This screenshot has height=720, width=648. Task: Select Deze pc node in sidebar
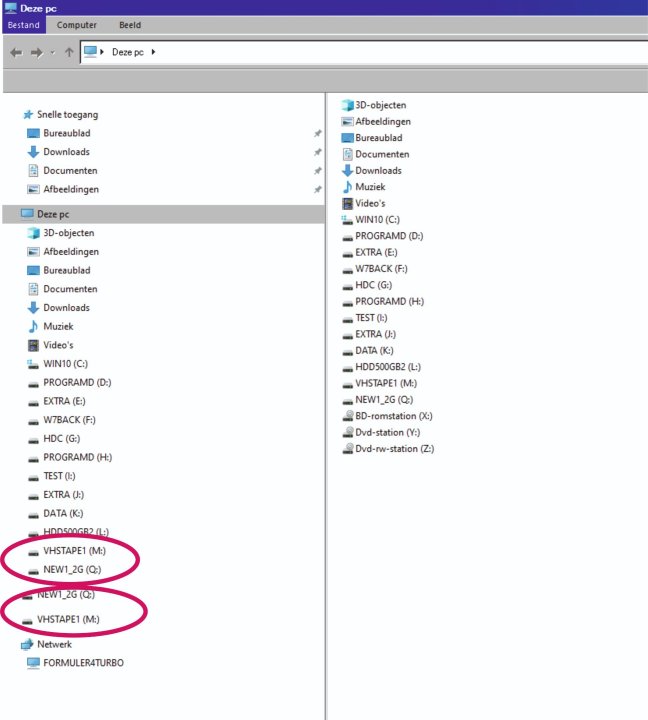point(163,214)
